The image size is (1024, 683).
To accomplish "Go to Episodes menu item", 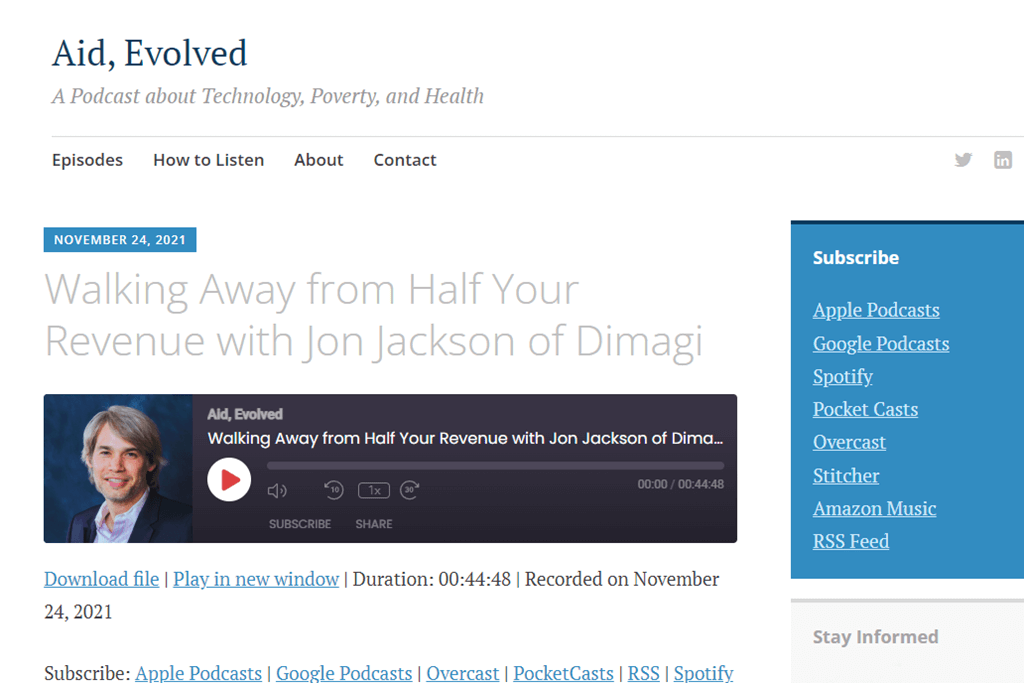I will coord(88,160).
